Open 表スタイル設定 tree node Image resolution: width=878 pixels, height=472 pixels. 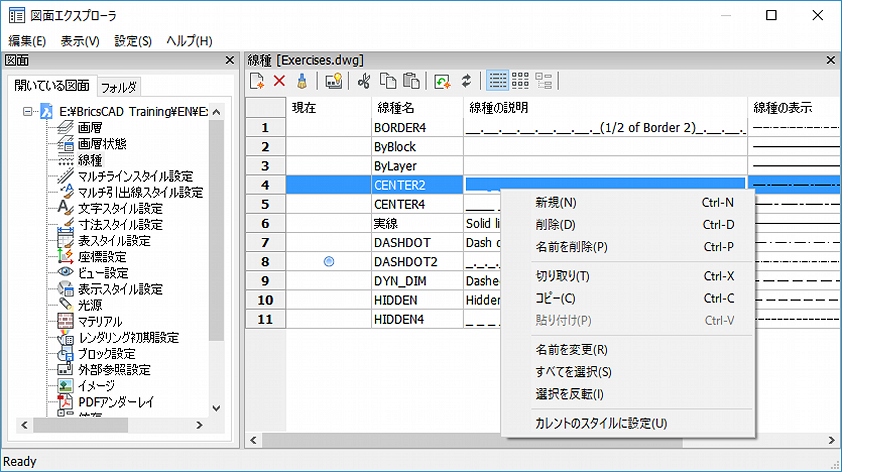pos(114,241)
